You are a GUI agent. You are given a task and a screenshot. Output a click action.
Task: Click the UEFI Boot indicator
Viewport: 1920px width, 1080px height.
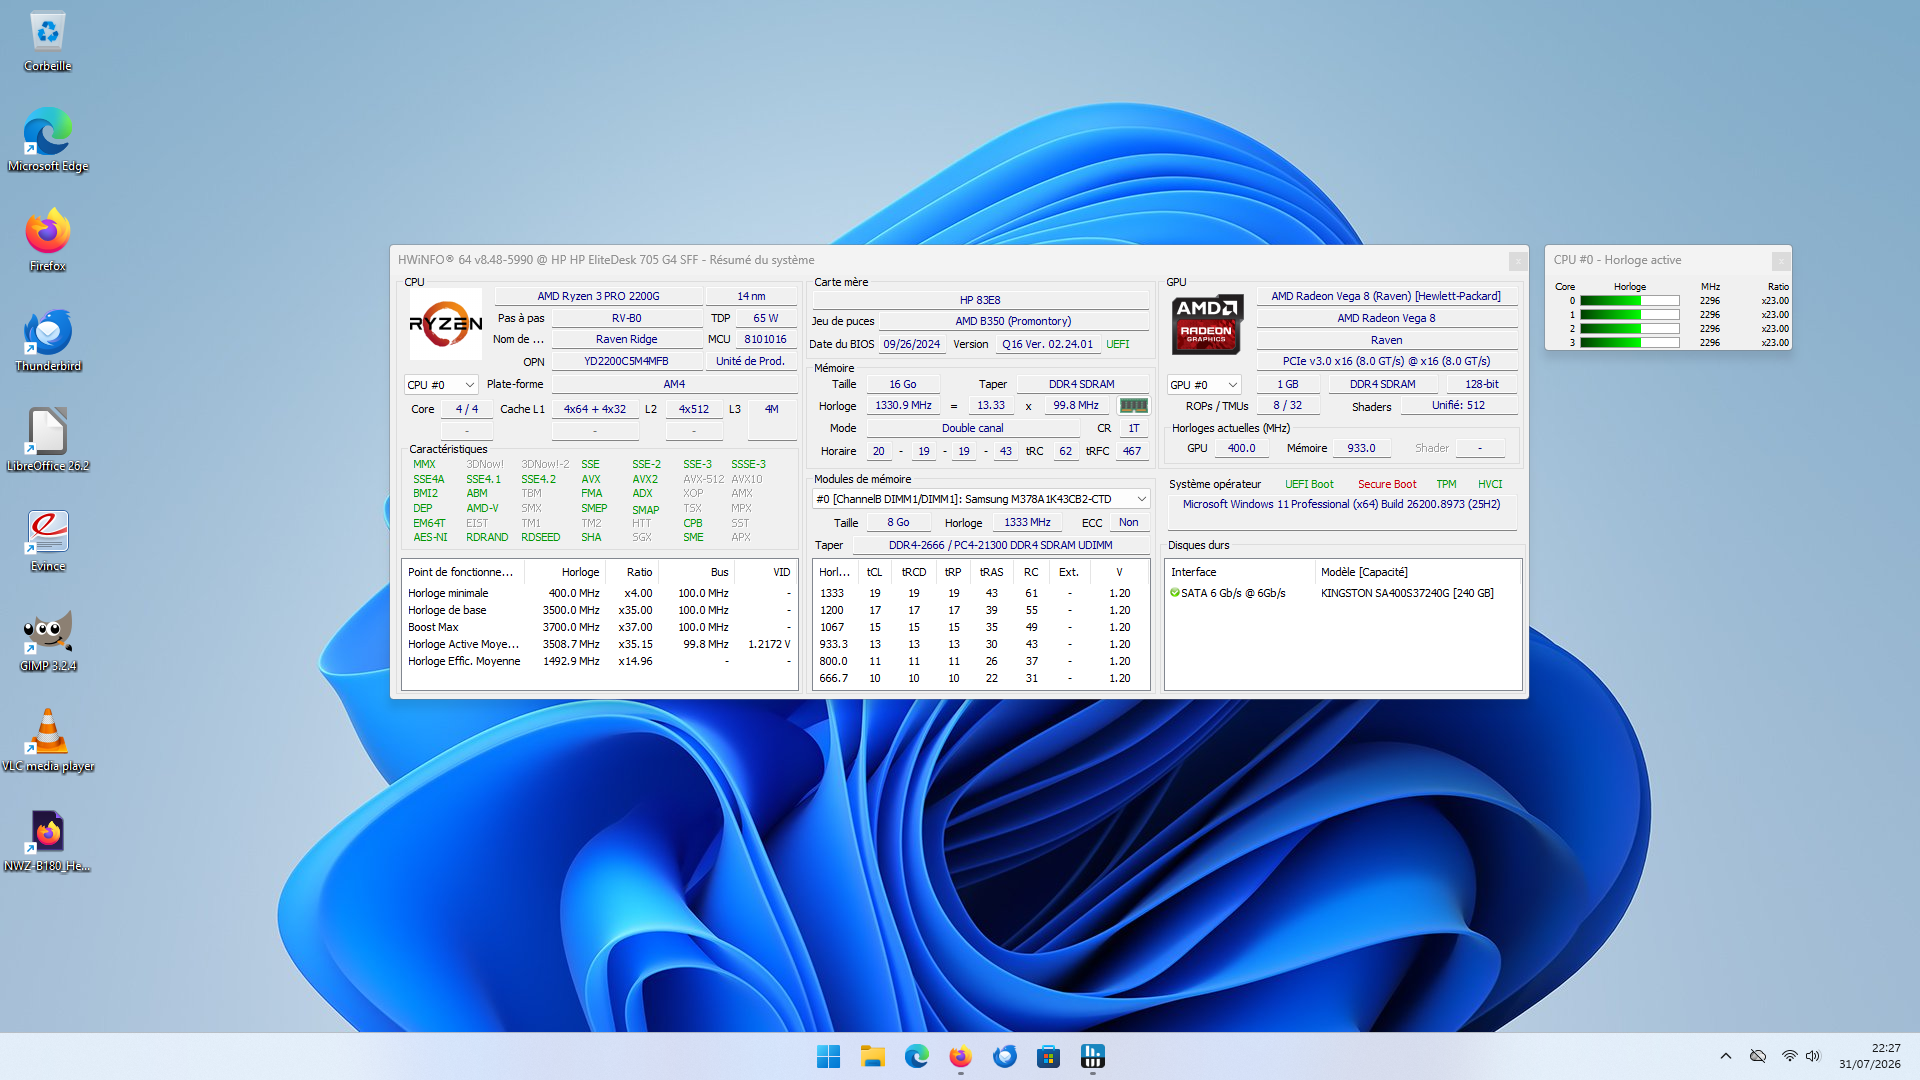coord(1309,484)
